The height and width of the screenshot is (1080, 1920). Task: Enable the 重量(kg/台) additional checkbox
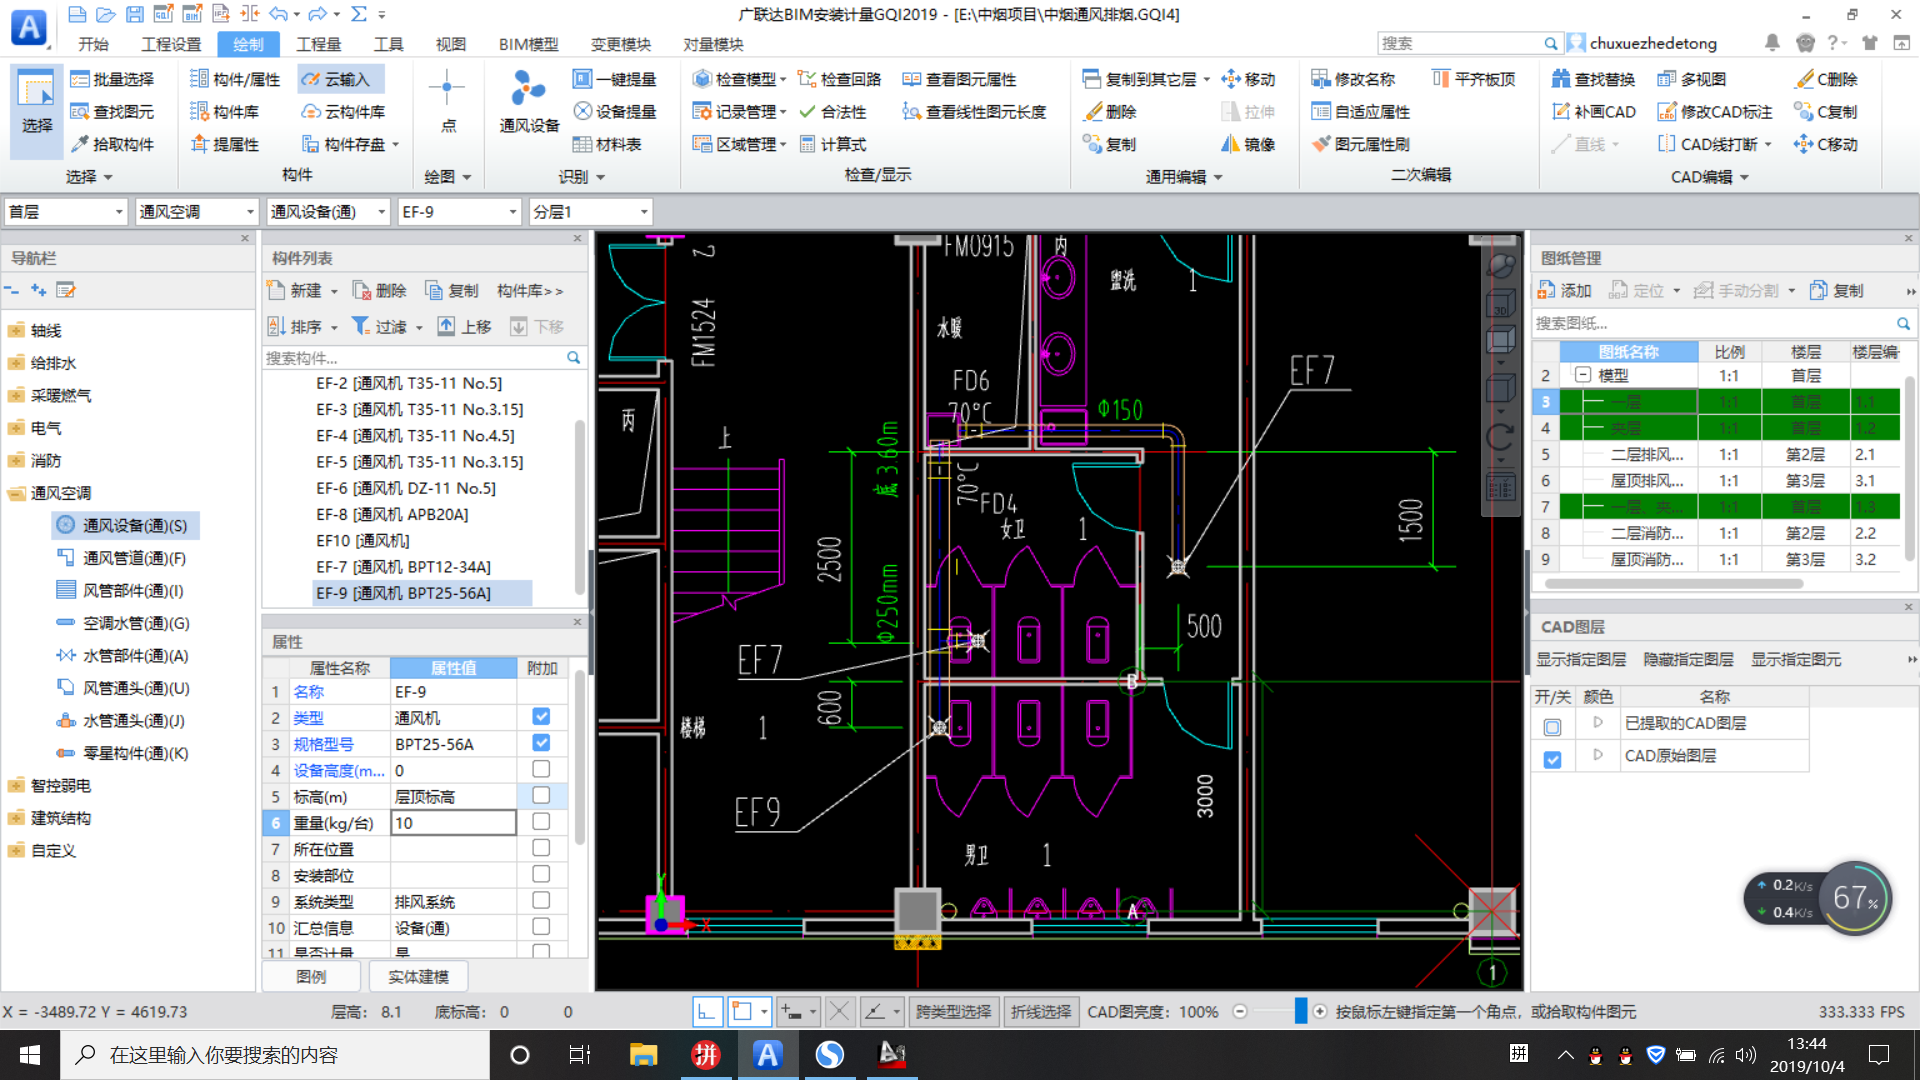[x=541, y=821]
